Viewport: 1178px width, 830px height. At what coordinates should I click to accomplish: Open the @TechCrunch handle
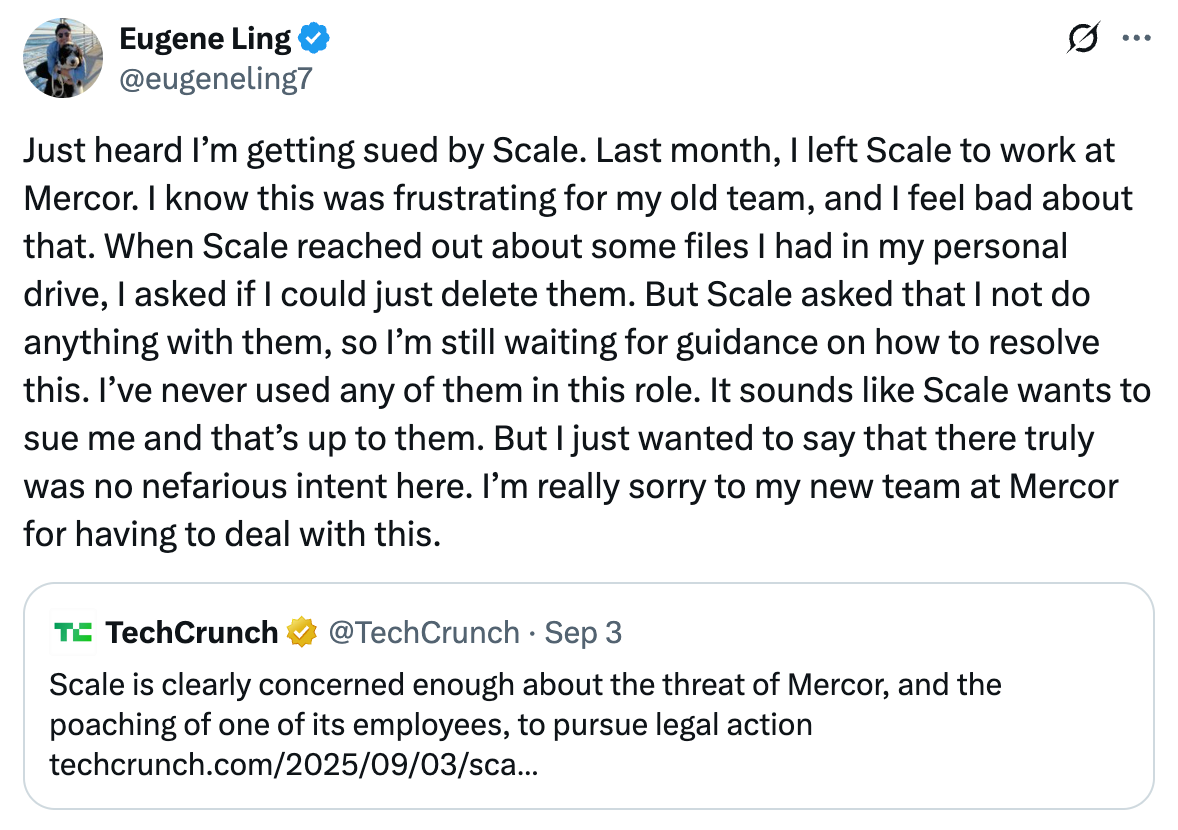click(x=424, y=632)
